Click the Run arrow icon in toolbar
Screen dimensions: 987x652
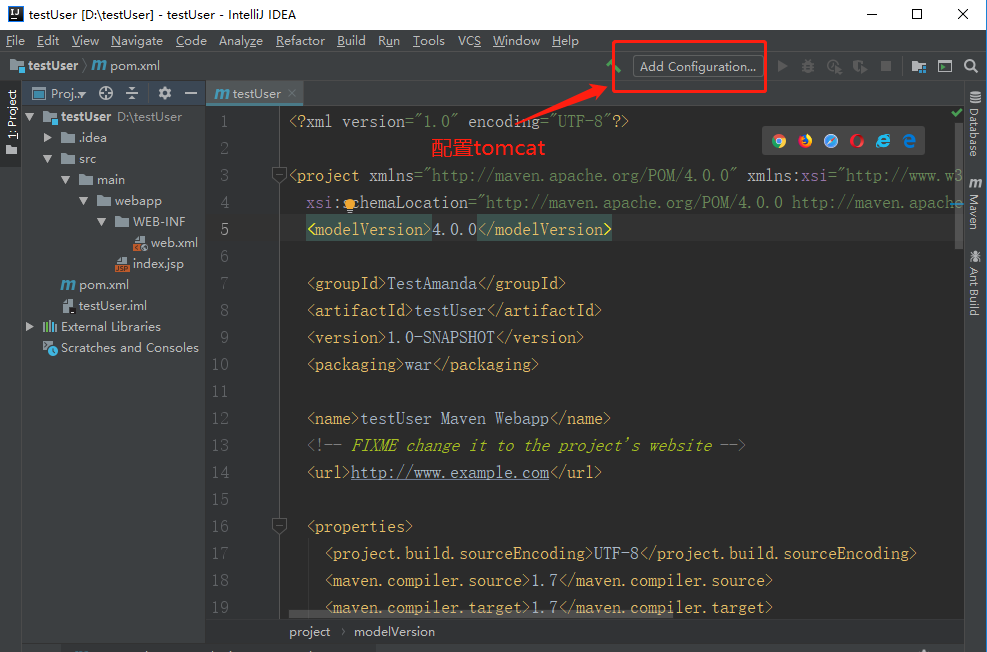pos(782,66)
